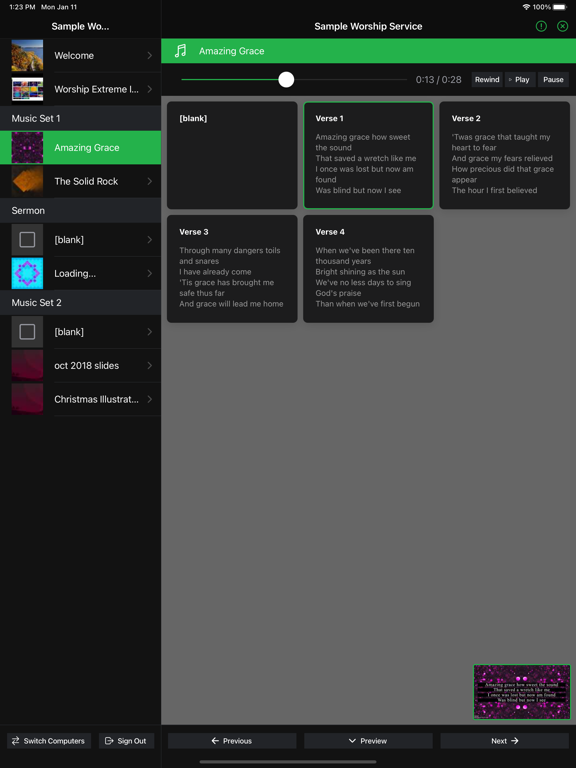
Task: Click the Play button
Action: [x=520, y=79]
